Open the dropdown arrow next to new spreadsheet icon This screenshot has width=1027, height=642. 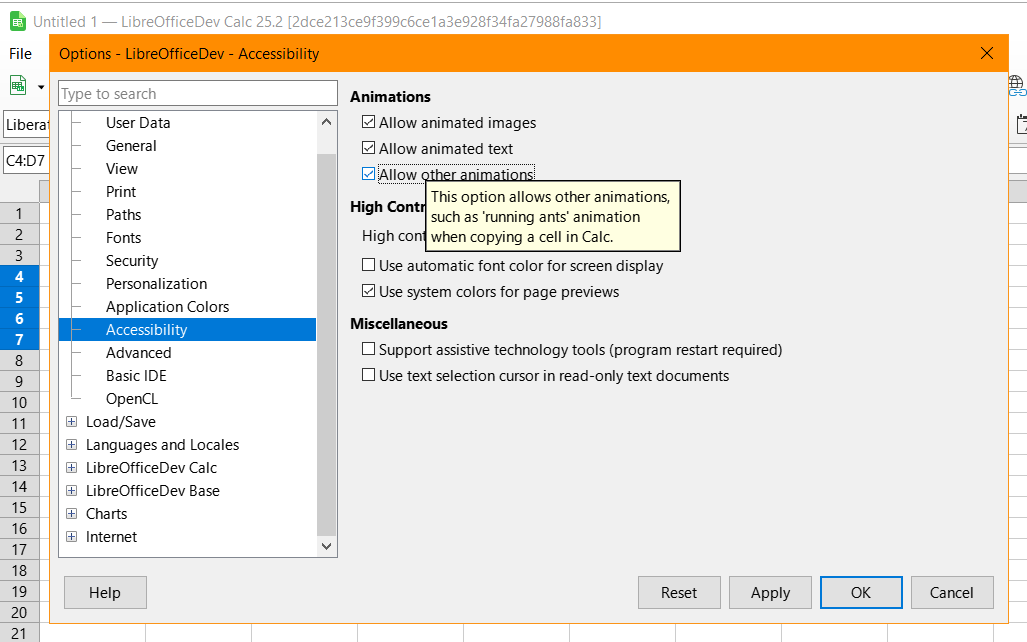[x=41, y=86]
